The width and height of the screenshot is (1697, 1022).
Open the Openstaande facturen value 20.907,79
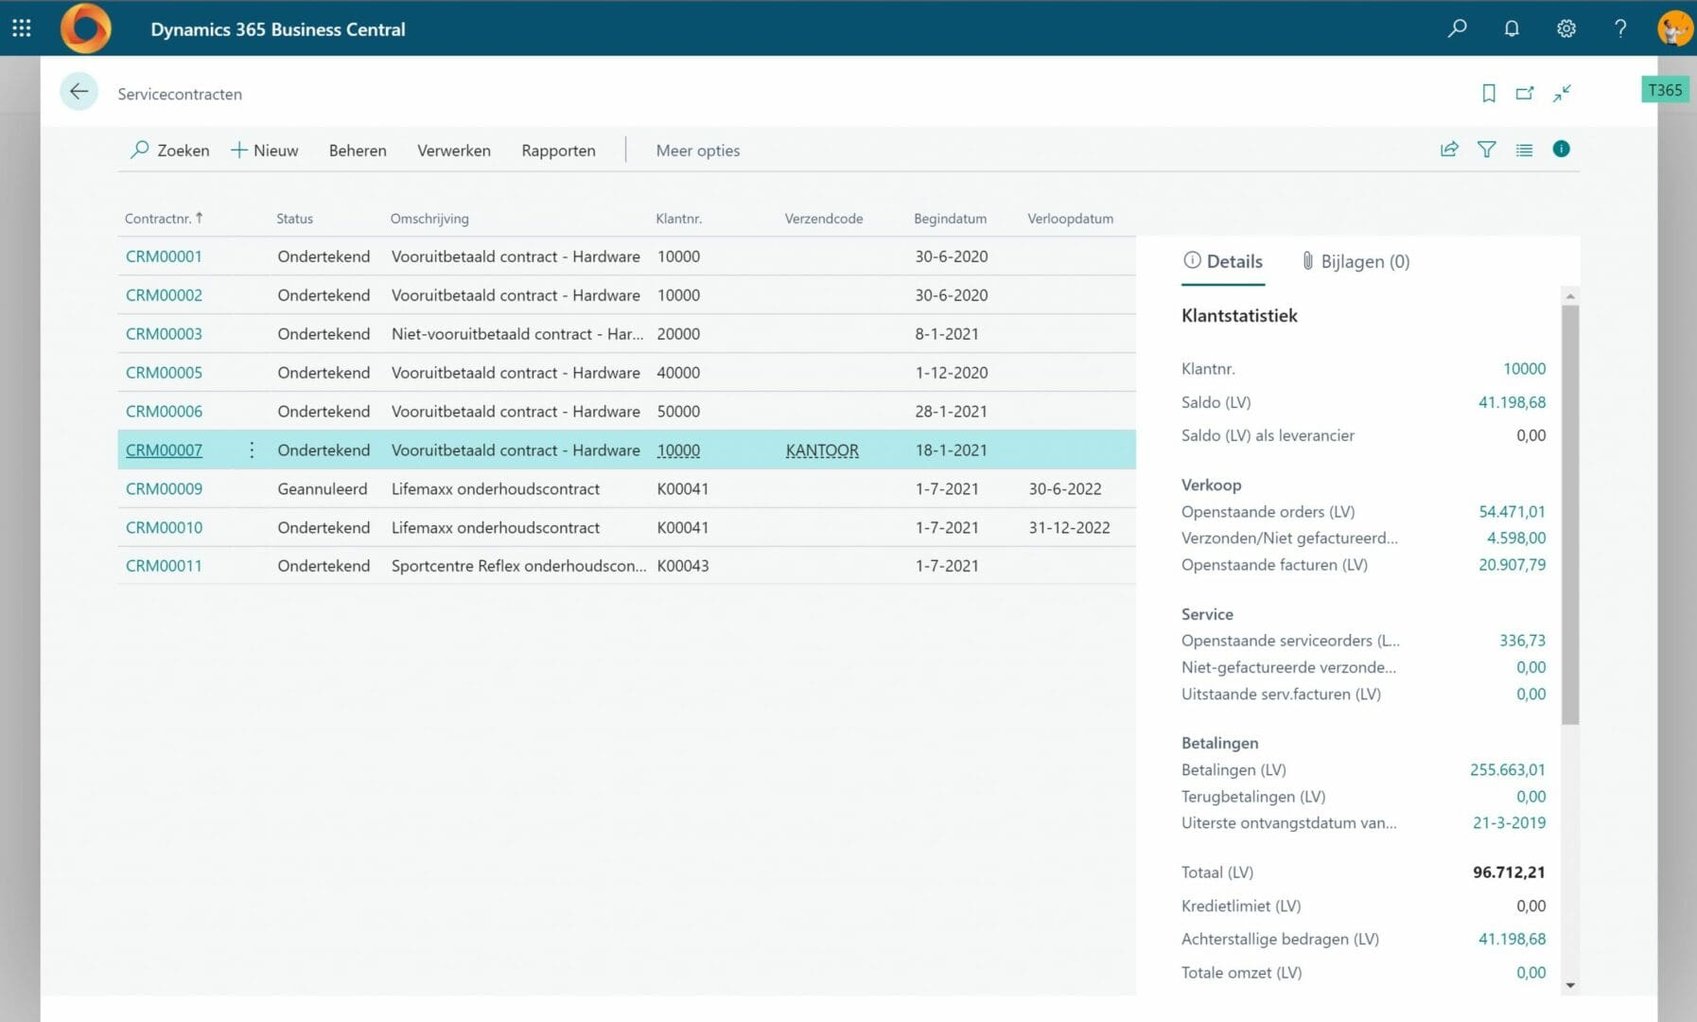[1512, 565]
